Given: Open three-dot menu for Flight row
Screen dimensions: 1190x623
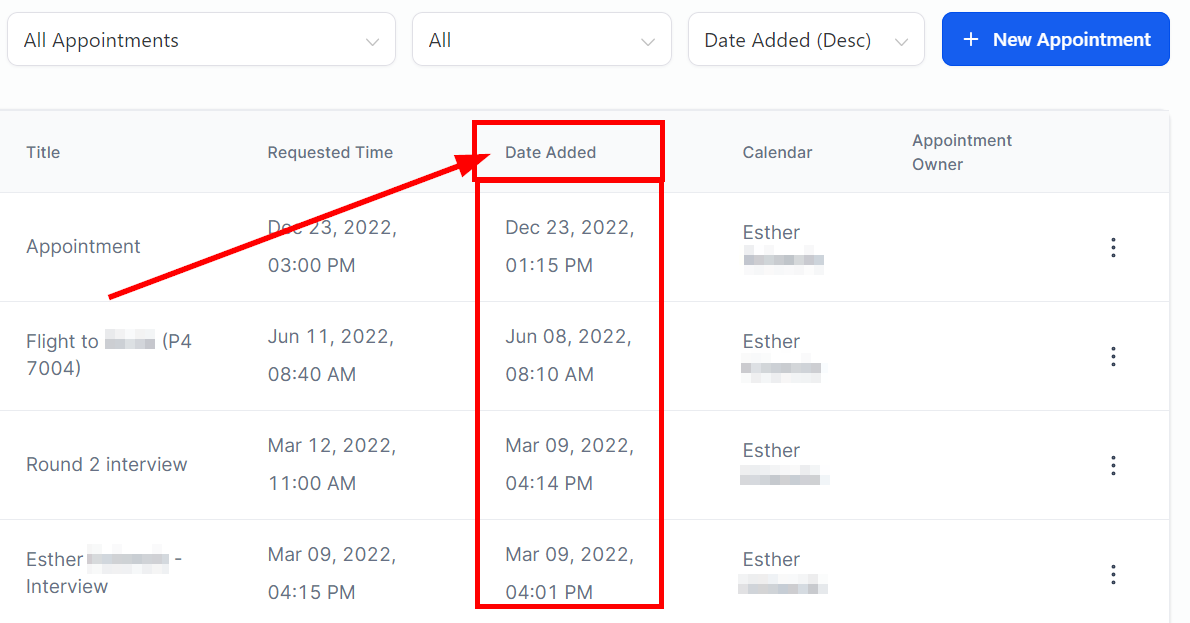Looking at the screenshot, I should [x=1113, y=357].
